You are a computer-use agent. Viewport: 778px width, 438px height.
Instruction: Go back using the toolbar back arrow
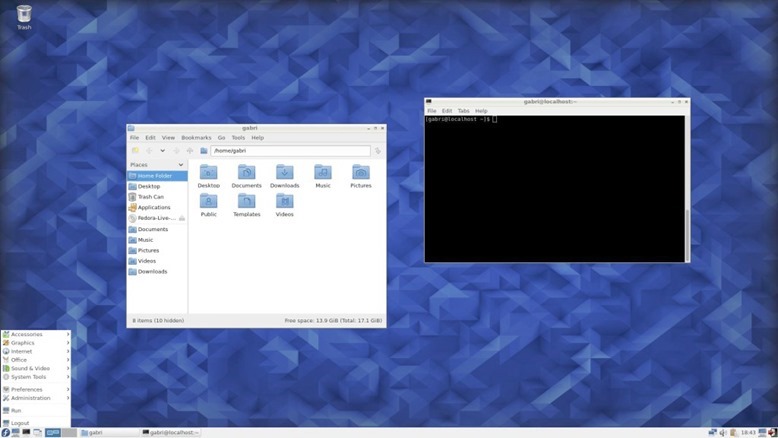click(x=149, y=150)
